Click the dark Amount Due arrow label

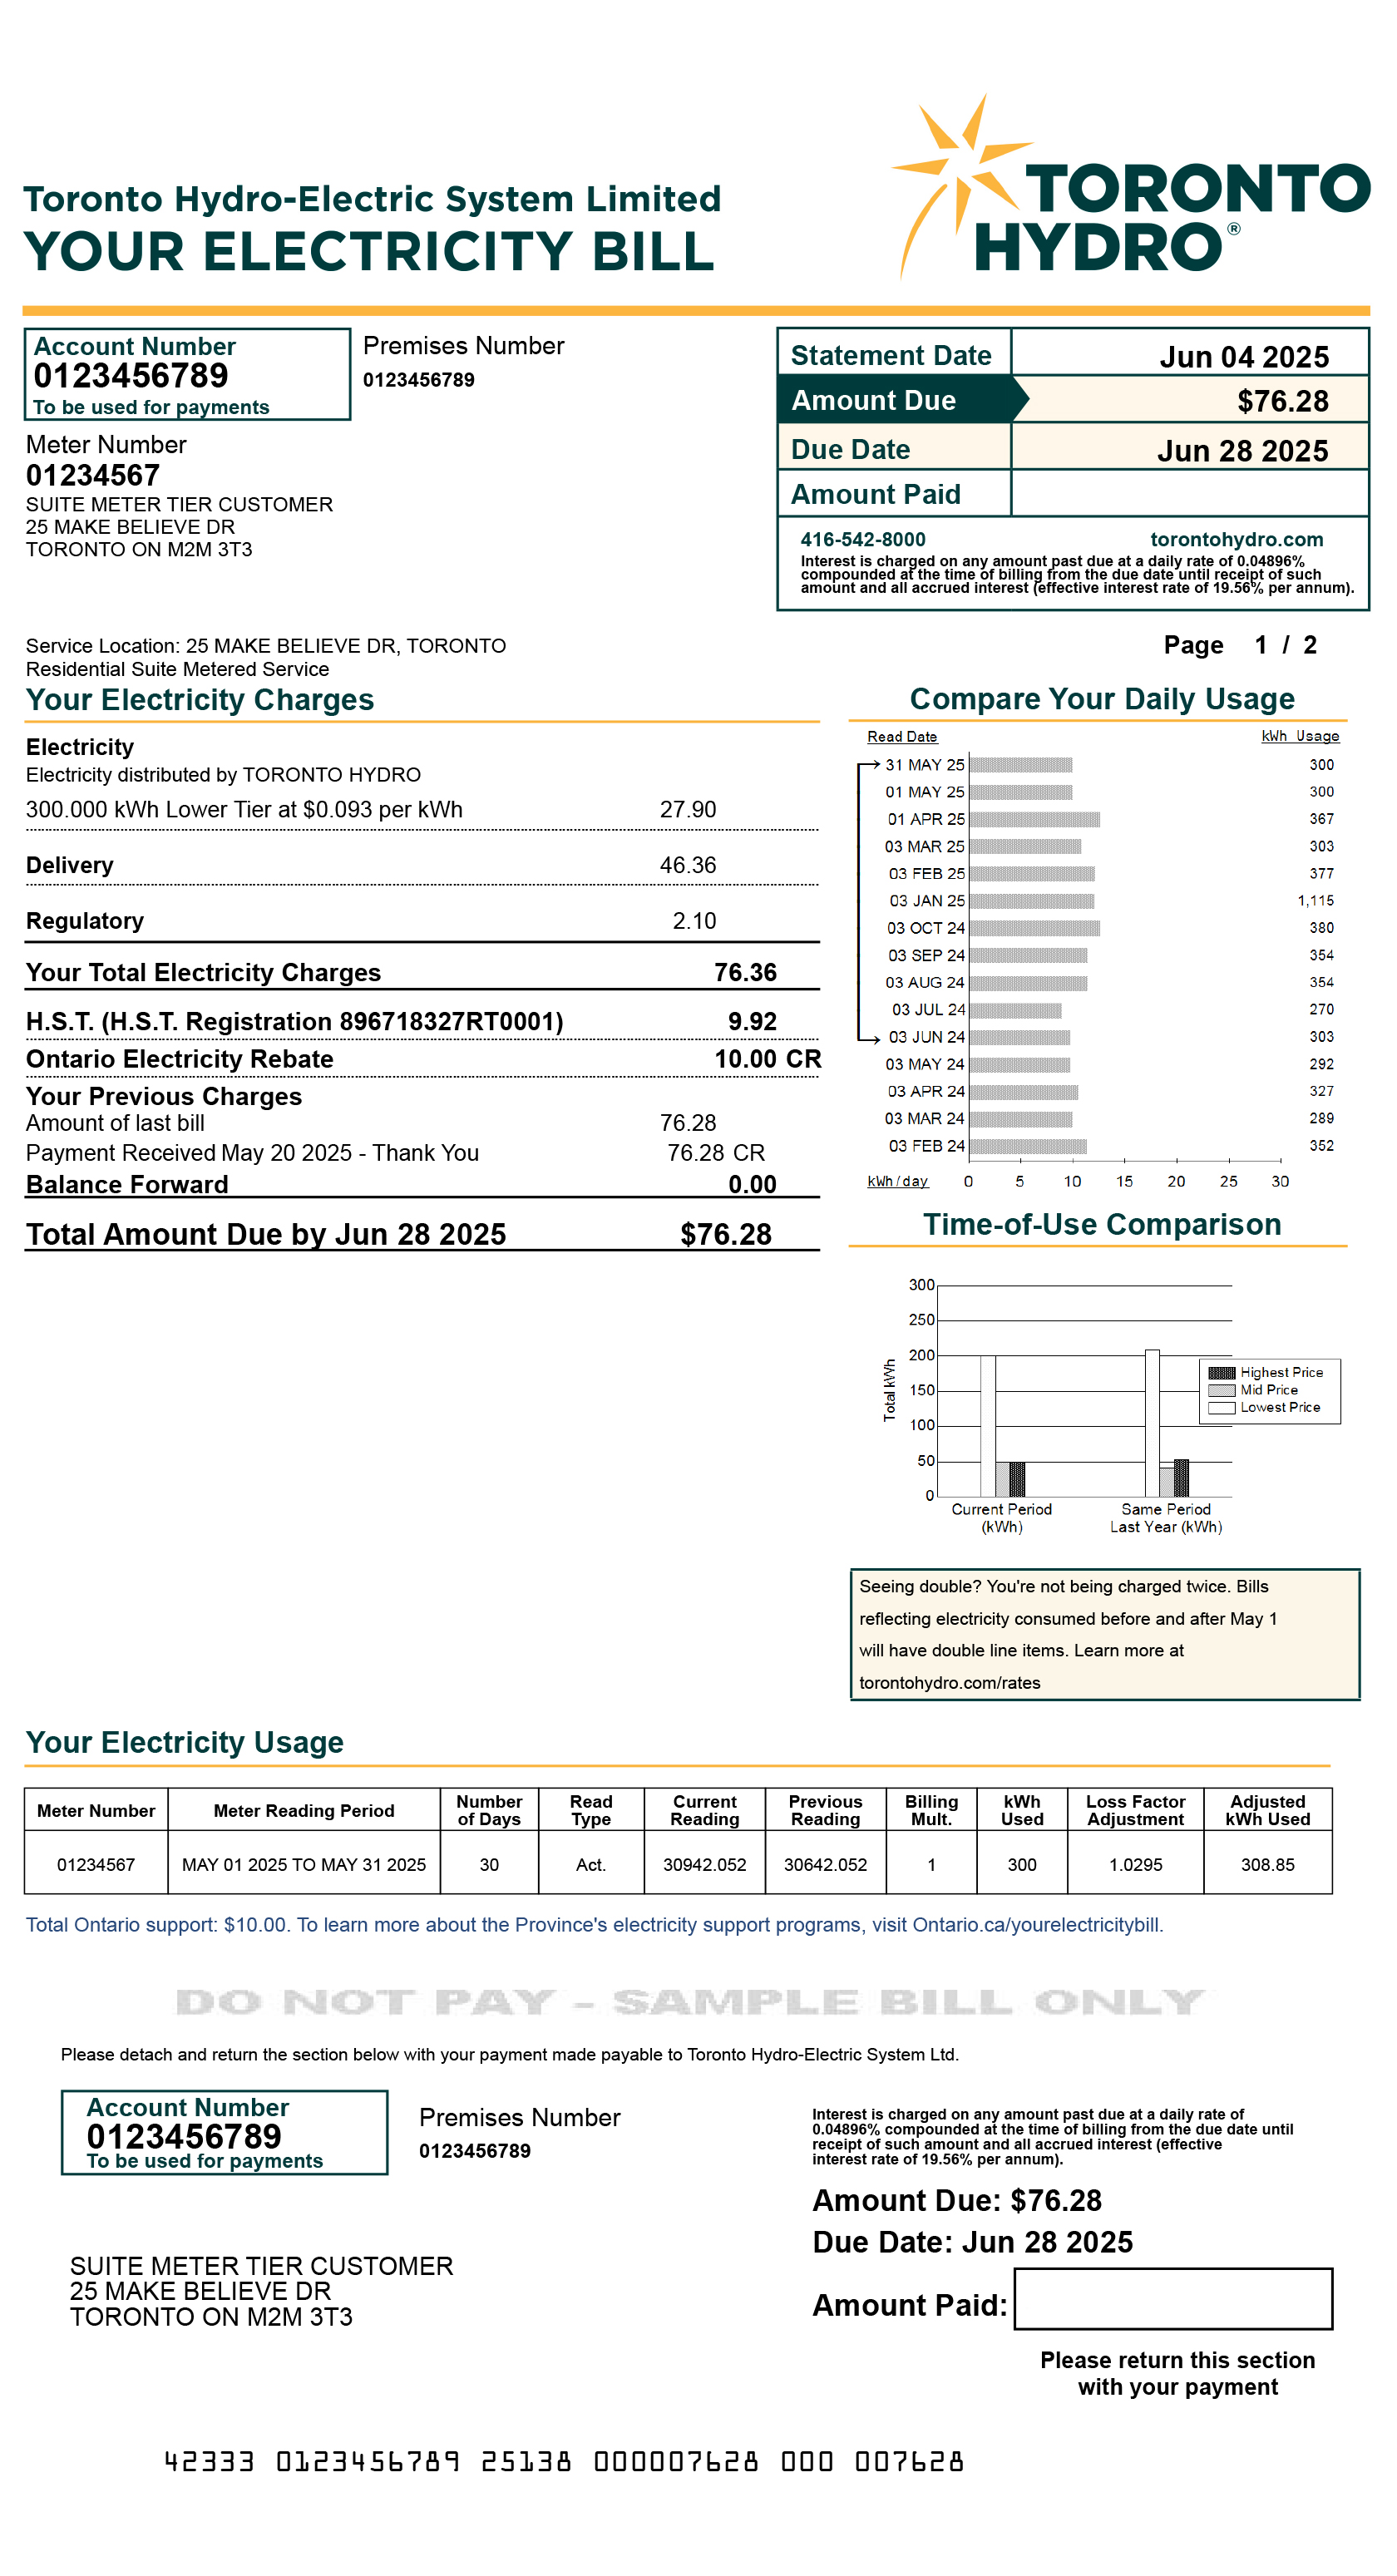(x=895, y=400)
